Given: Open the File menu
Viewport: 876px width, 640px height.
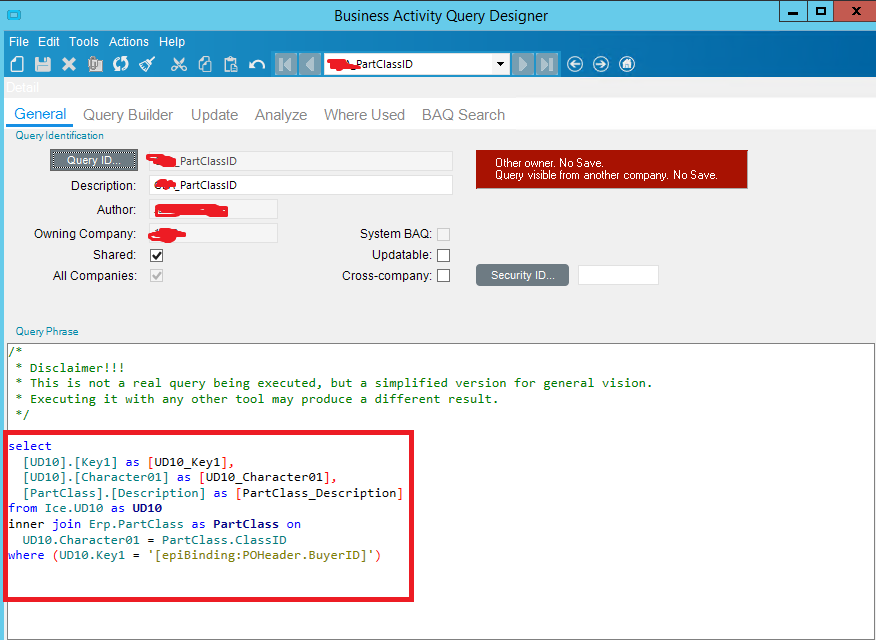Looking at the screenshot, I should coord(18,42).
